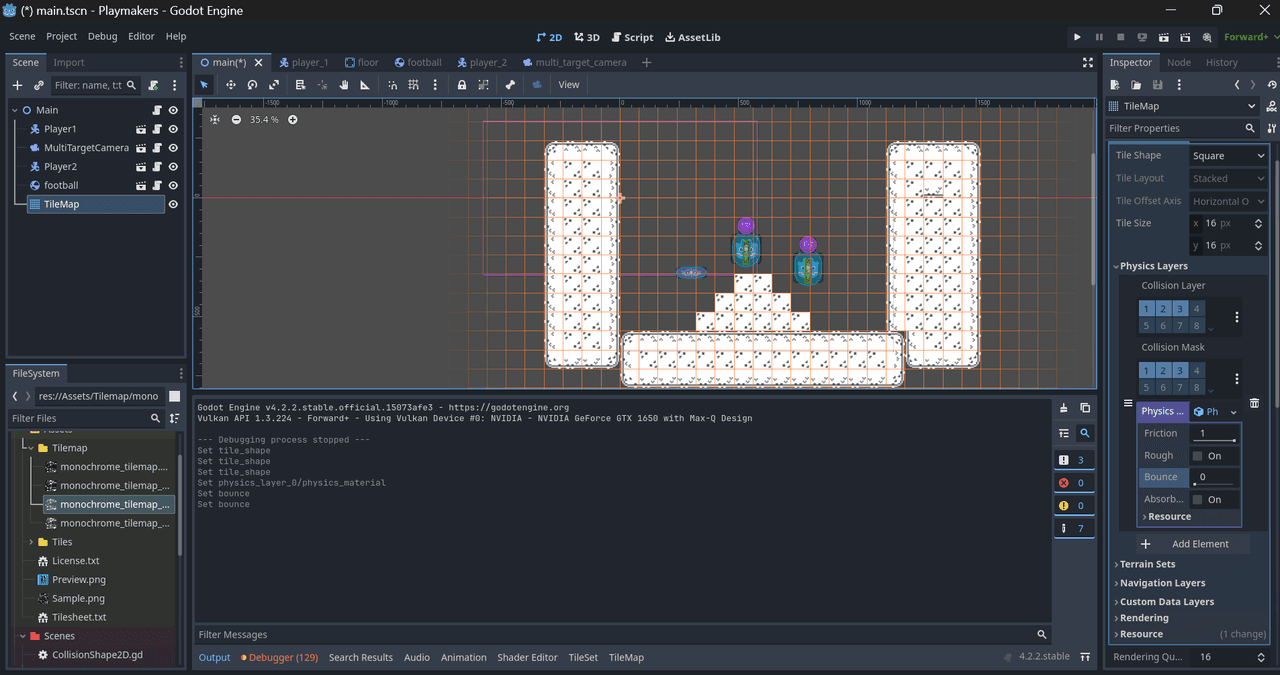Select the Move Mode tool in viewport toolbar
This screenshot has width=1280, height=675.
230,85
